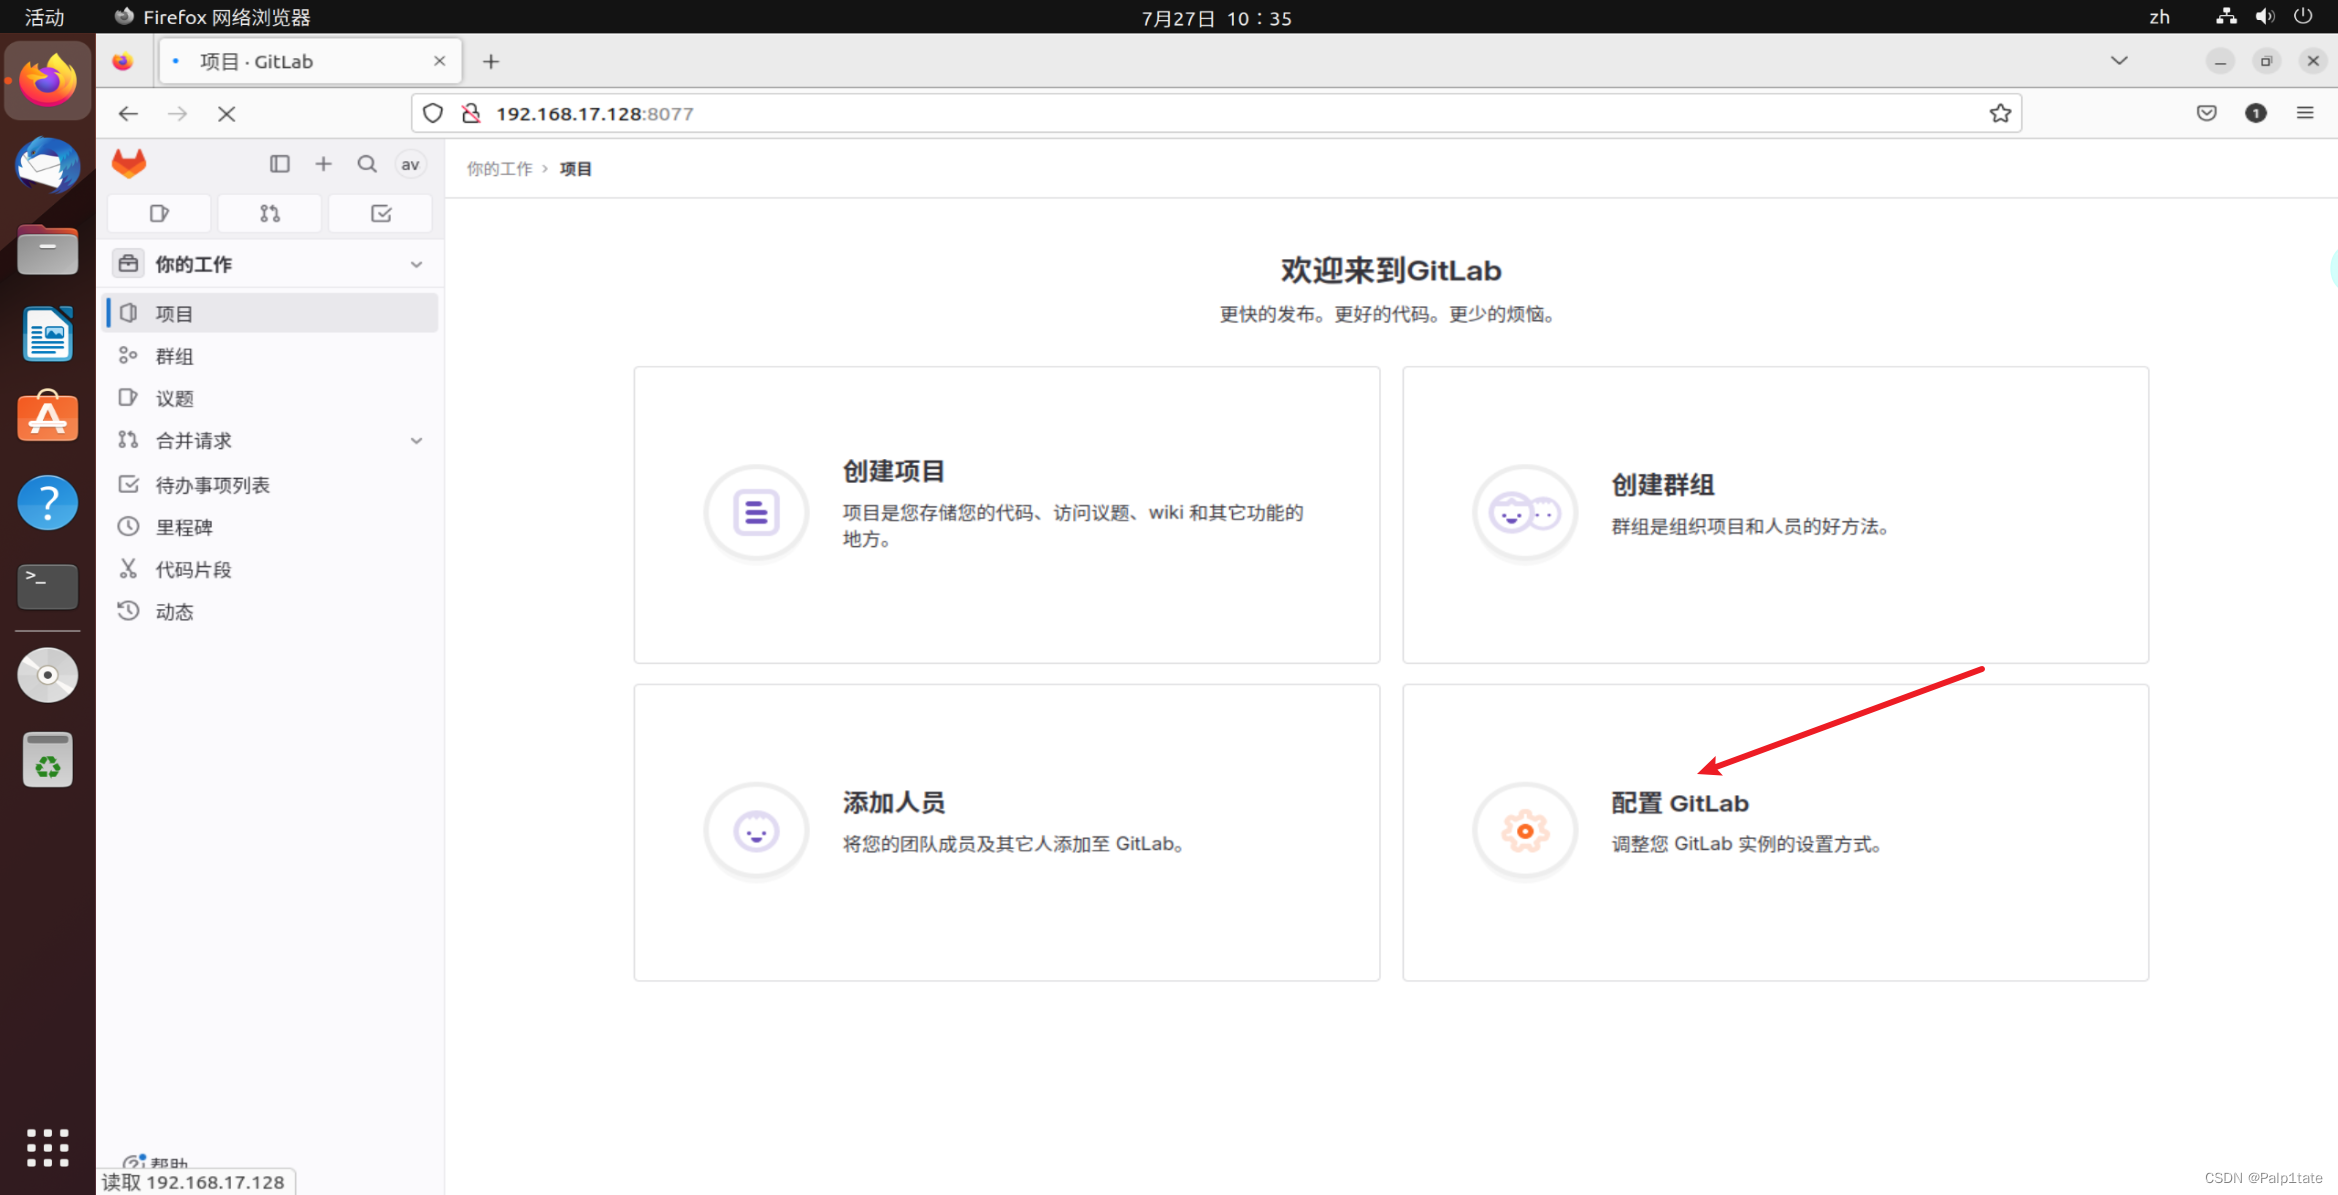Open the Help icon in the dock

pyautogui.click(x=47, y=502)
